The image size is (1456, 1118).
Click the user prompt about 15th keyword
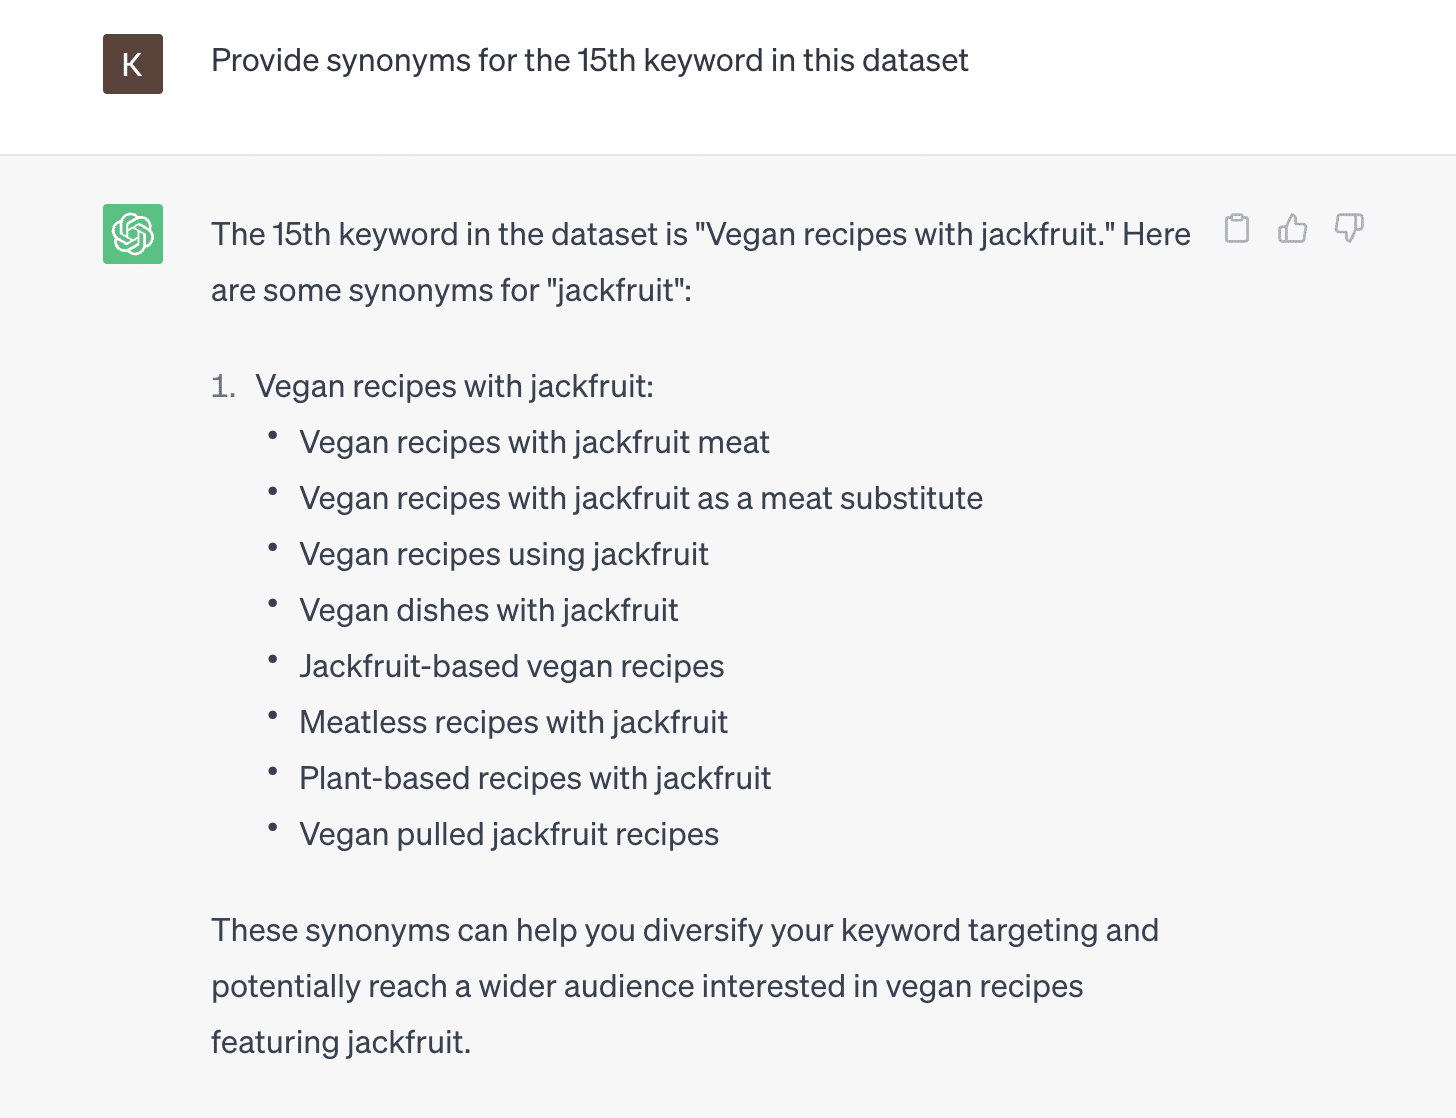[589, 61]
